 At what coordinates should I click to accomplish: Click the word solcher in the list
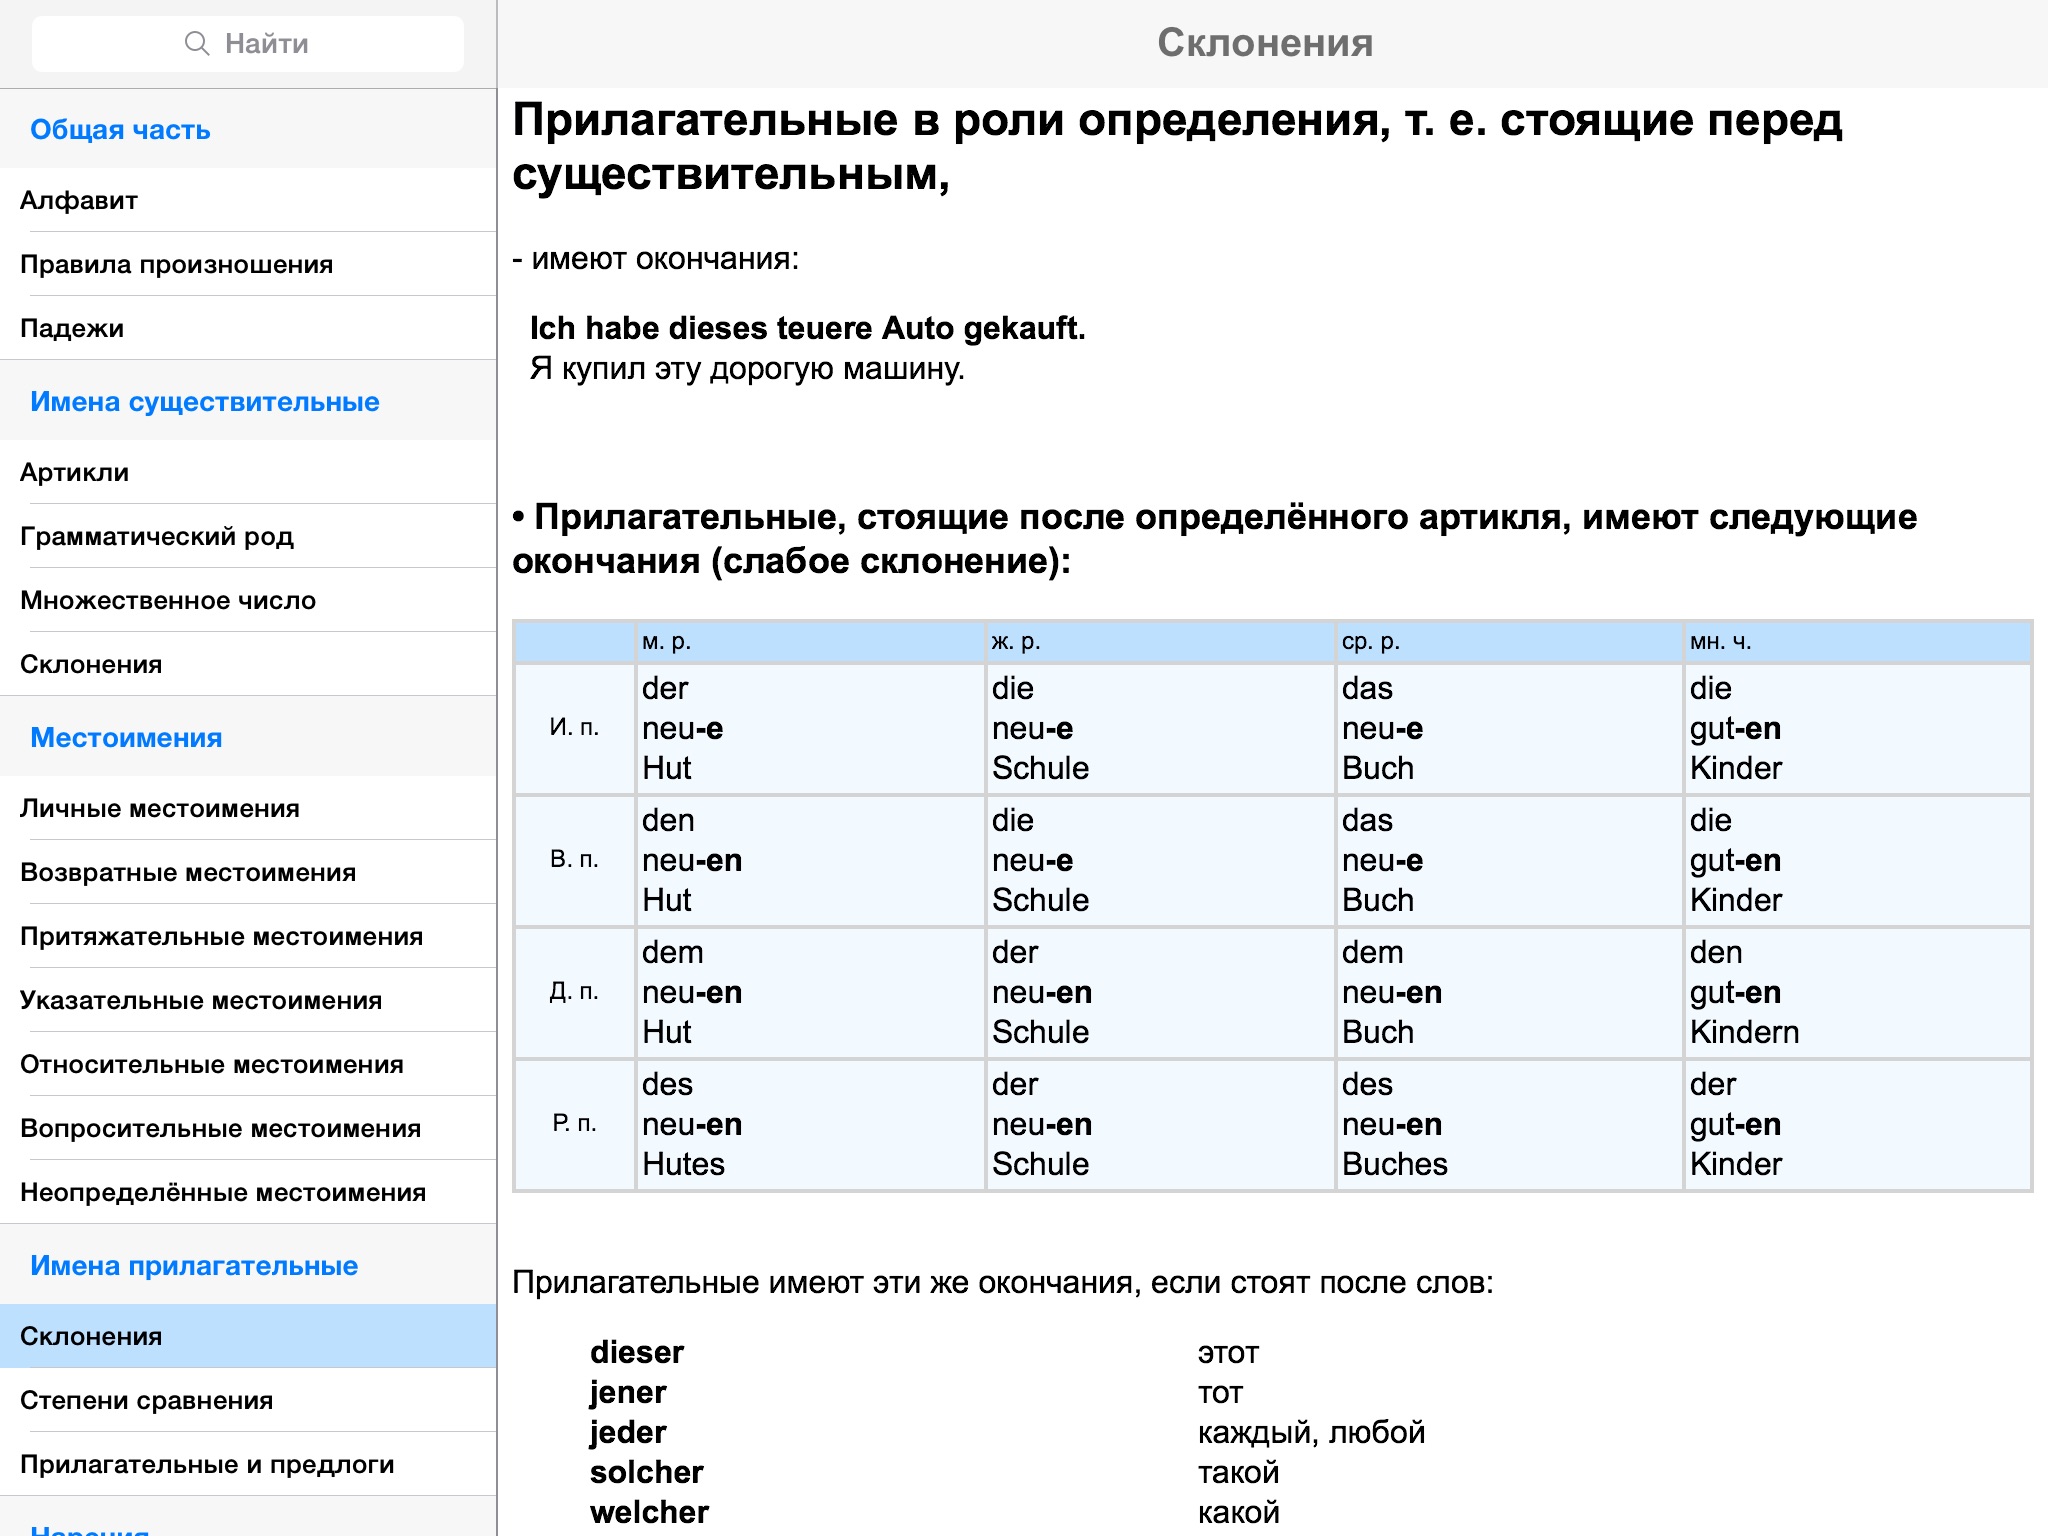(x=647, y=1473)
